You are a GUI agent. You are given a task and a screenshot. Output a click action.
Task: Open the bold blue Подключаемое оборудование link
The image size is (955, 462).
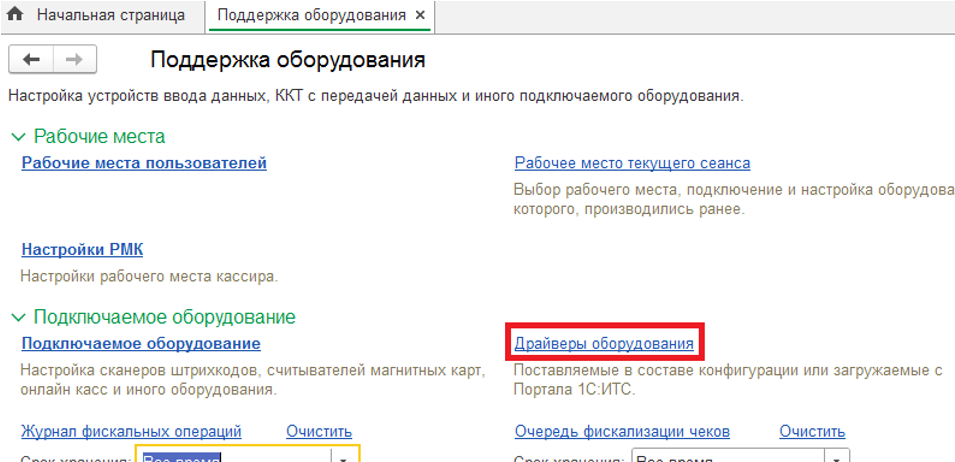pyautogui.click(x=141, y=344)
